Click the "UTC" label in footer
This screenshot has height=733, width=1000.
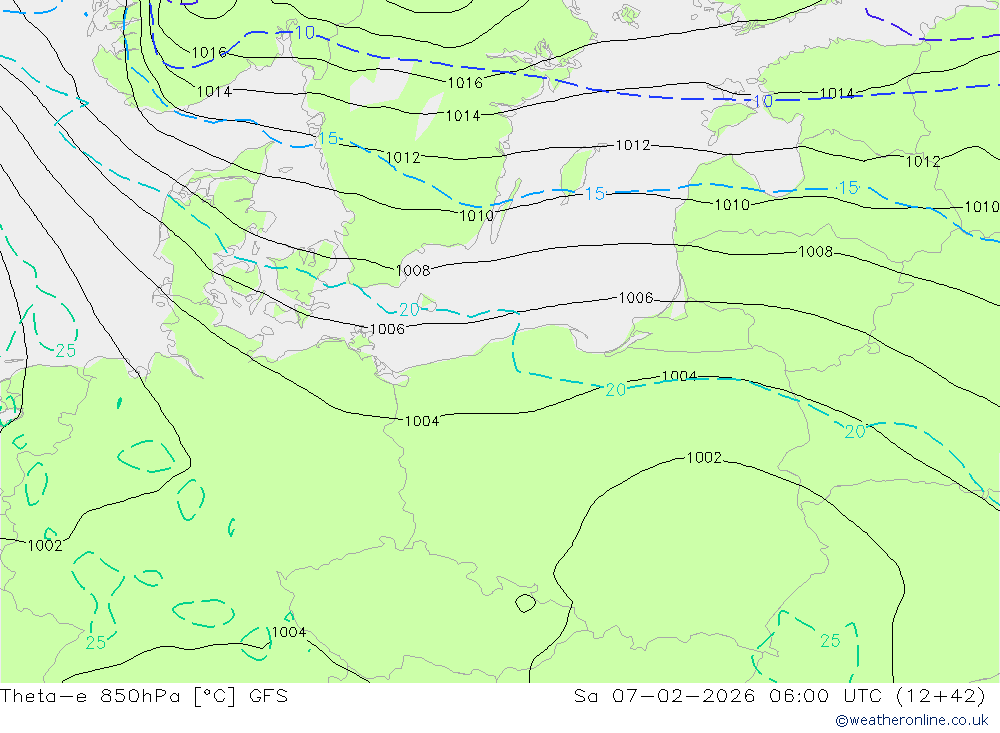863,695
